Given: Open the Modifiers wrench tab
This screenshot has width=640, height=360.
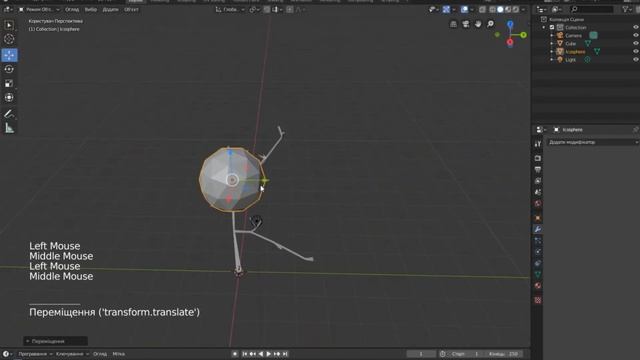Looking at the screenshot, I should click(538, 229).
